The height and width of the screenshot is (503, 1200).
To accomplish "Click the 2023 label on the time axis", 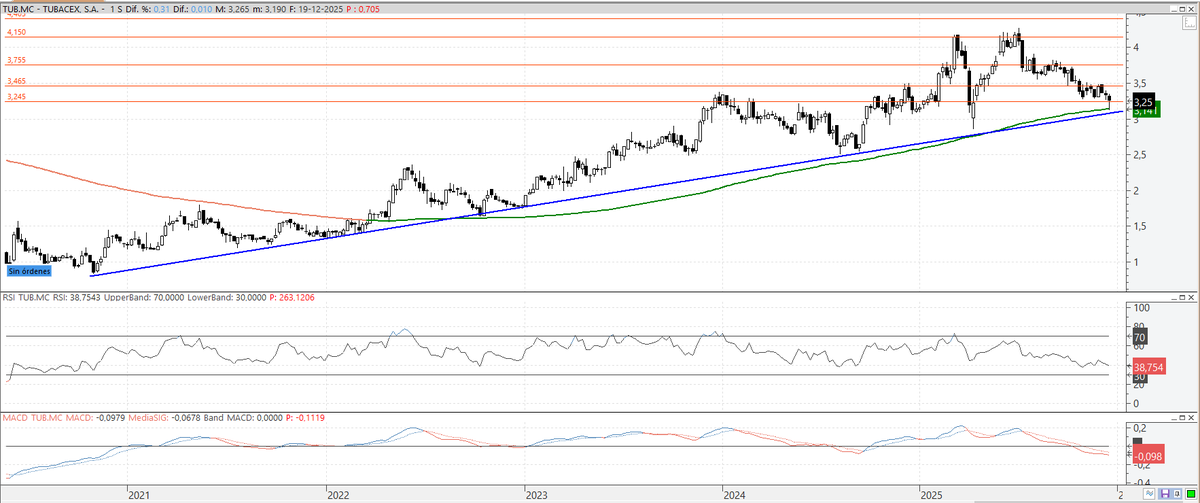I will coord(536,494).
